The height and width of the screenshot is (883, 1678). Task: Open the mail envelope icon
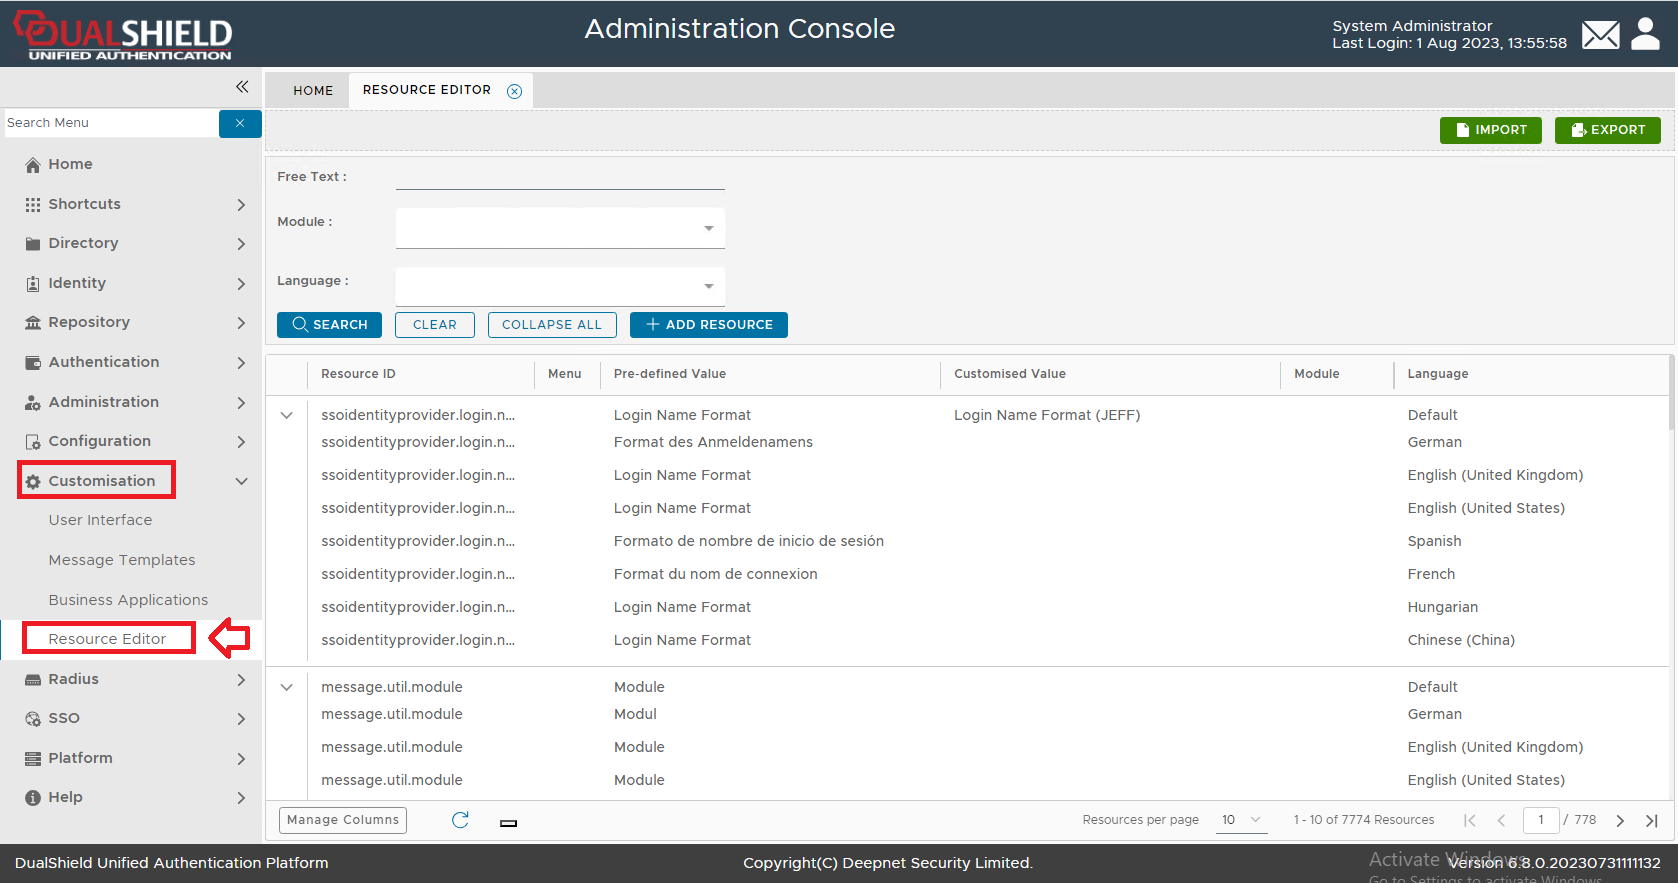[1600, 36]
